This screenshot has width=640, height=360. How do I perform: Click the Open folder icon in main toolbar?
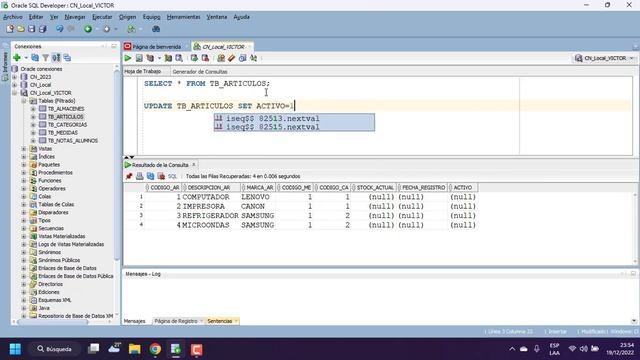point(21,29)
